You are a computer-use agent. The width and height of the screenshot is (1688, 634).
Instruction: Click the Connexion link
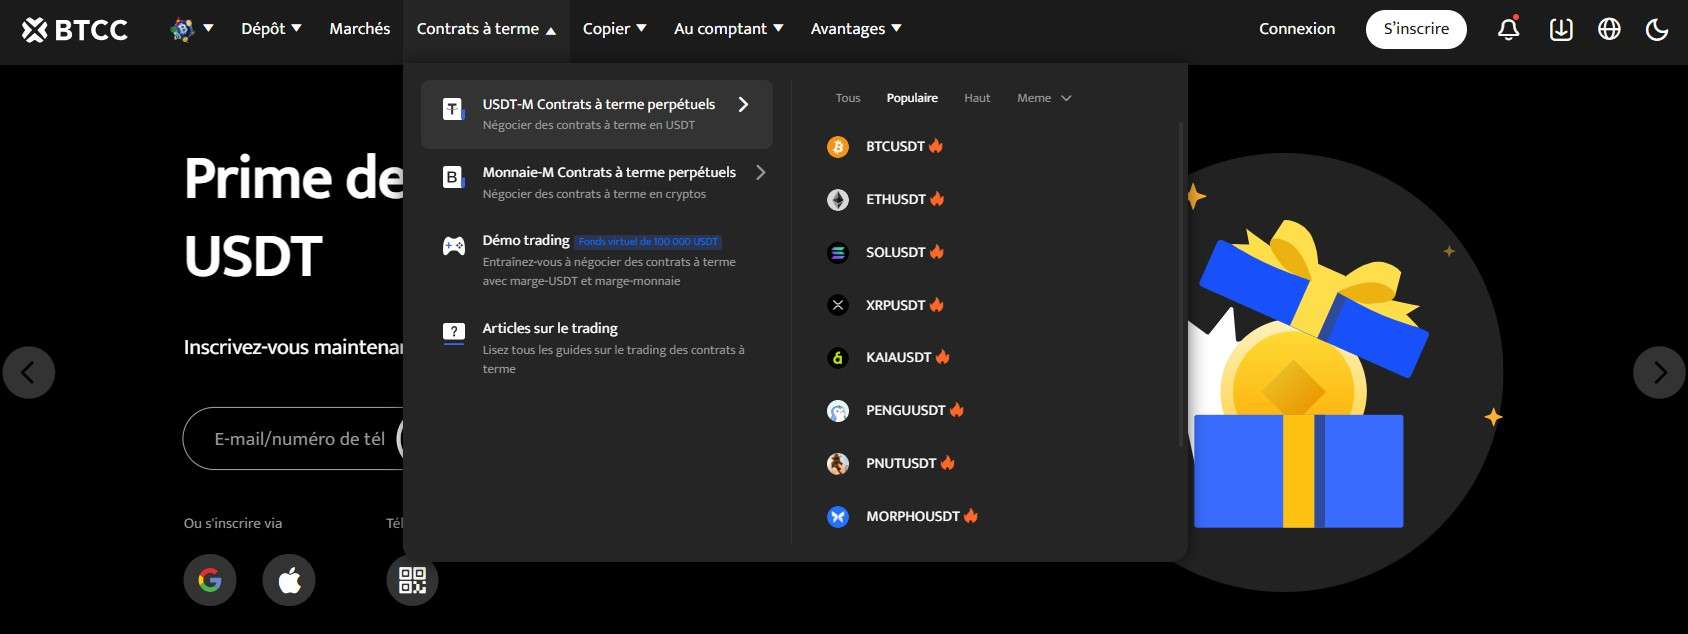pyautogui.click(x=1296, y=28)
